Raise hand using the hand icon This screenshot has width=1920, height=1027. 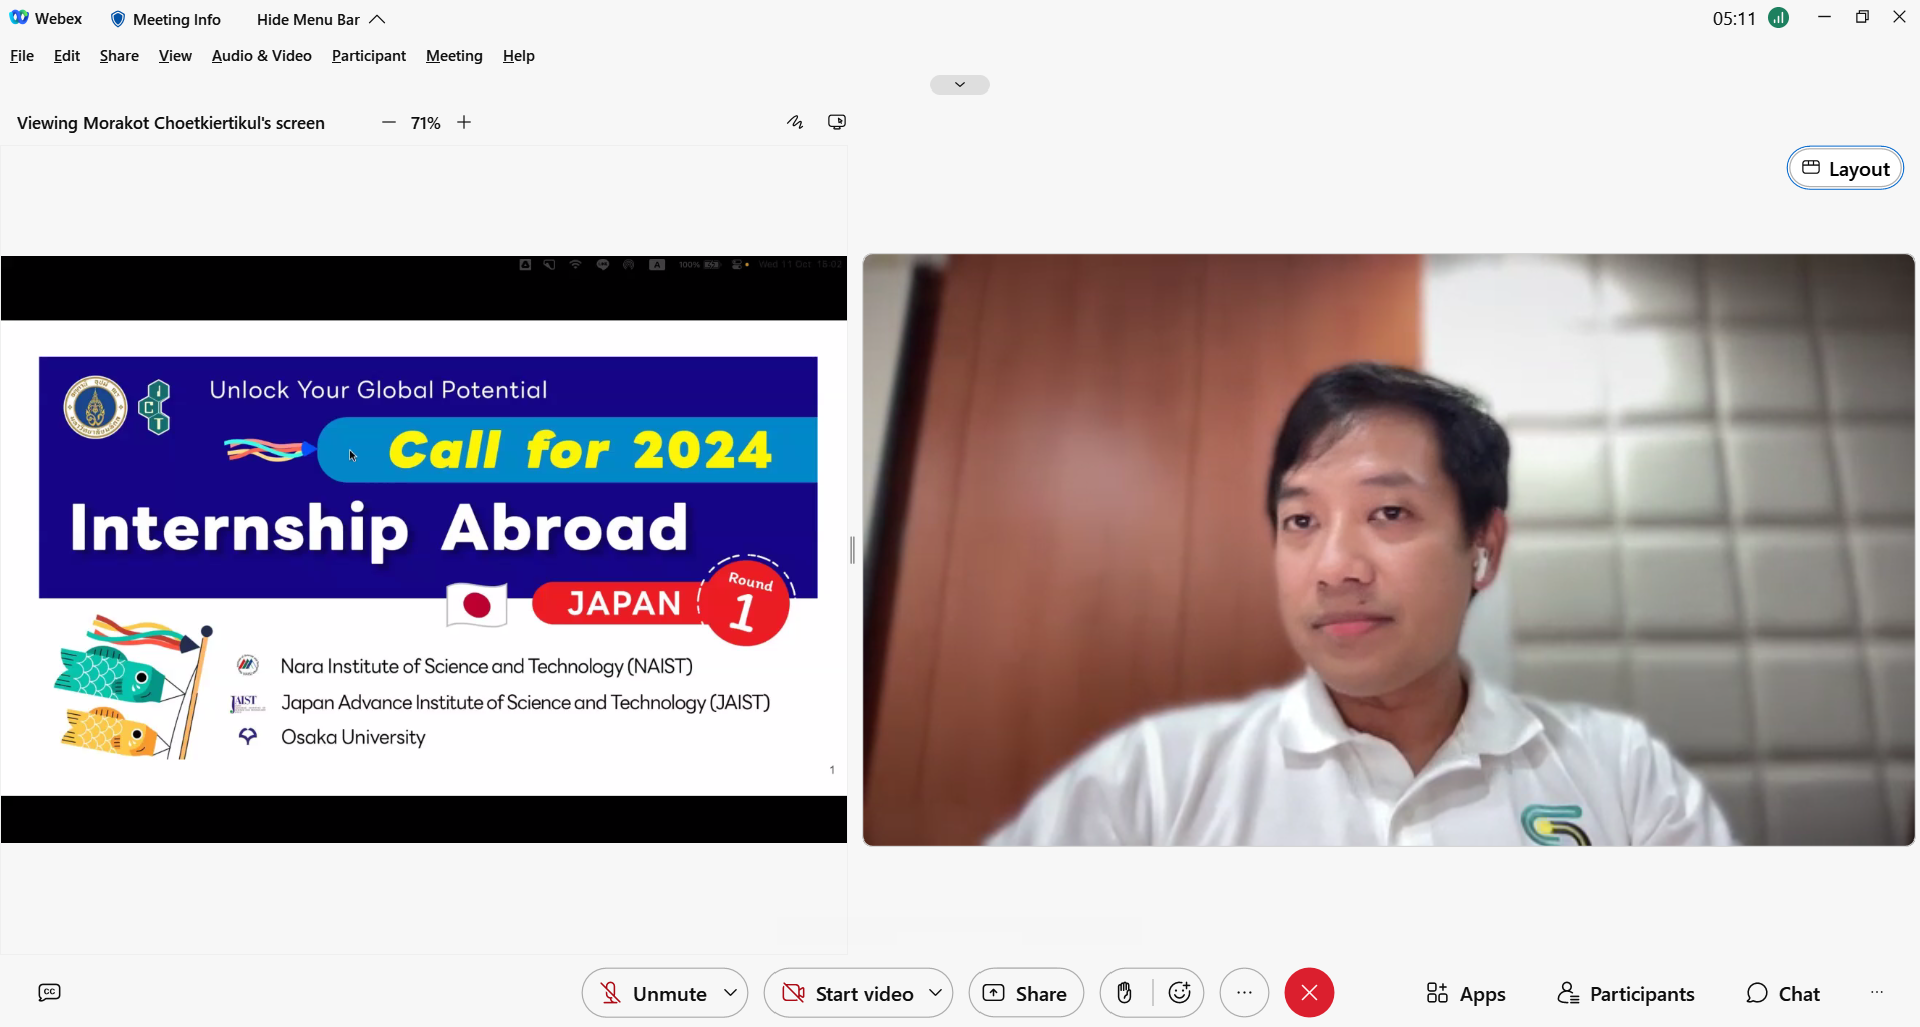point(1125,993)
